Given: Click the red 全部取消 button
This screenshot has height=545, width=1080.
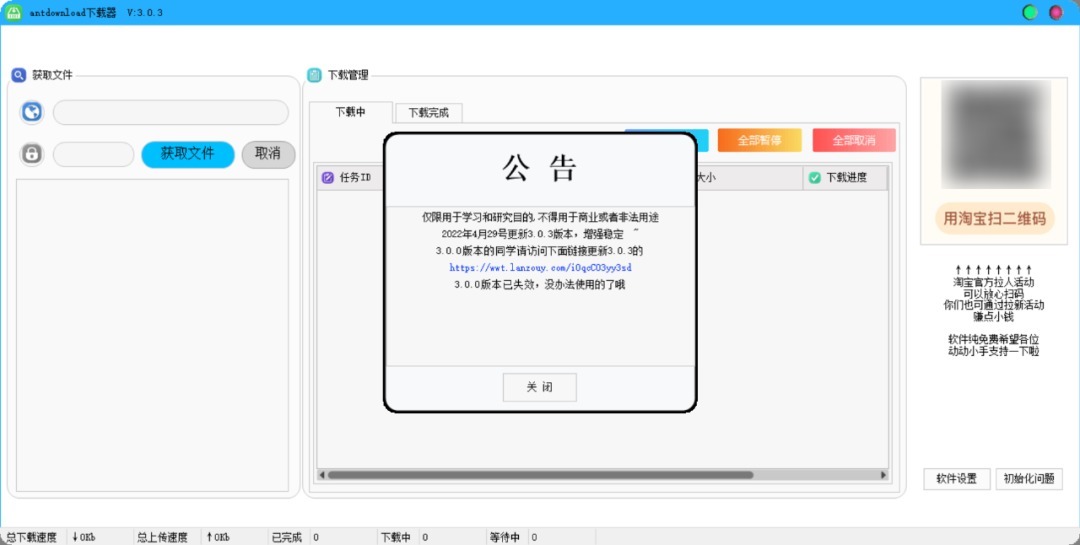Looking at the screenshot, I should click(854, 140).
